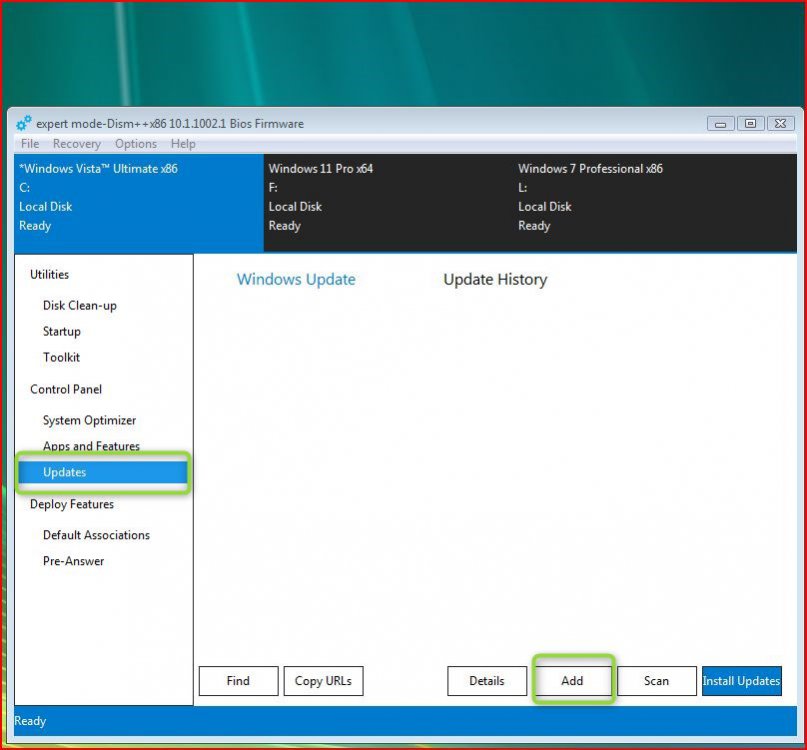Open the Help menu
This screenshot has width=807, height=750.
(x=183, y=144)
